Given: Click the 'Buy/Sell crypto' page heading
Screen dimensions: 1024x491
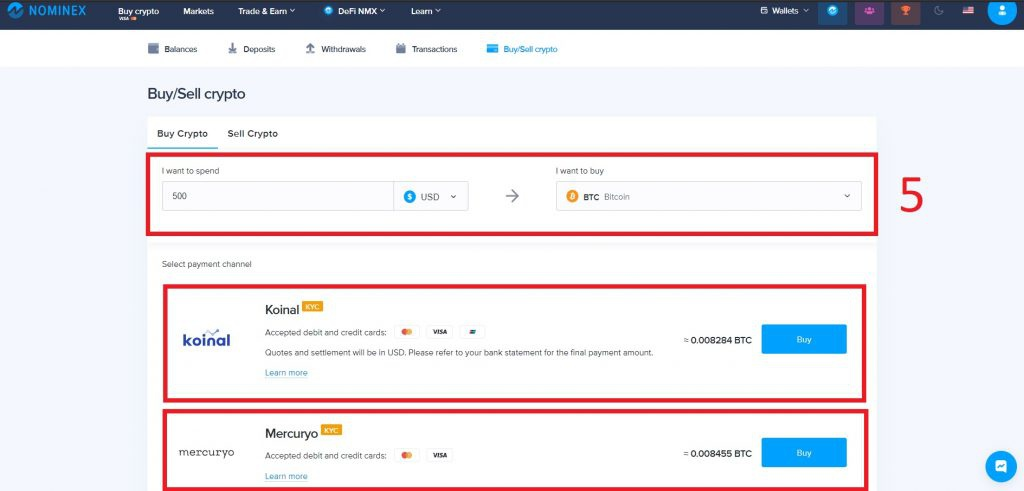Looking at the screenshot, I should coord(197,94).
